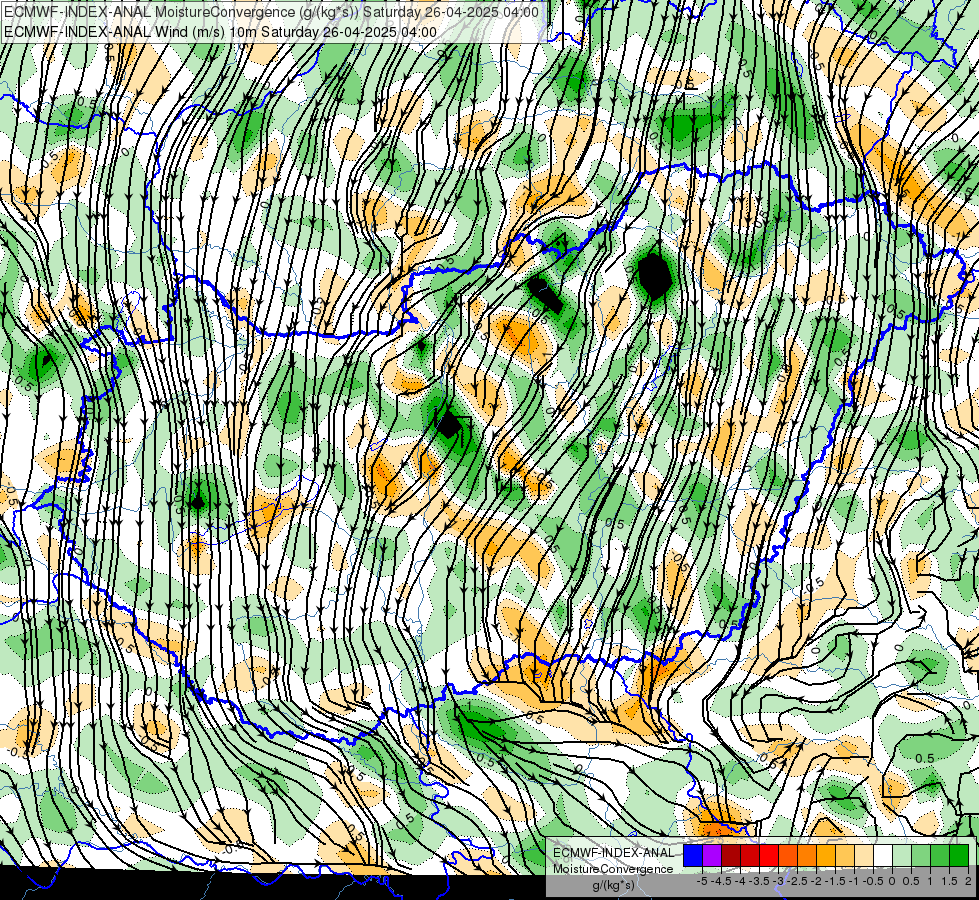Click the 'g/(kg*s)' unit label in legend
Screen dimensions: 979x900
click(614, 886)
